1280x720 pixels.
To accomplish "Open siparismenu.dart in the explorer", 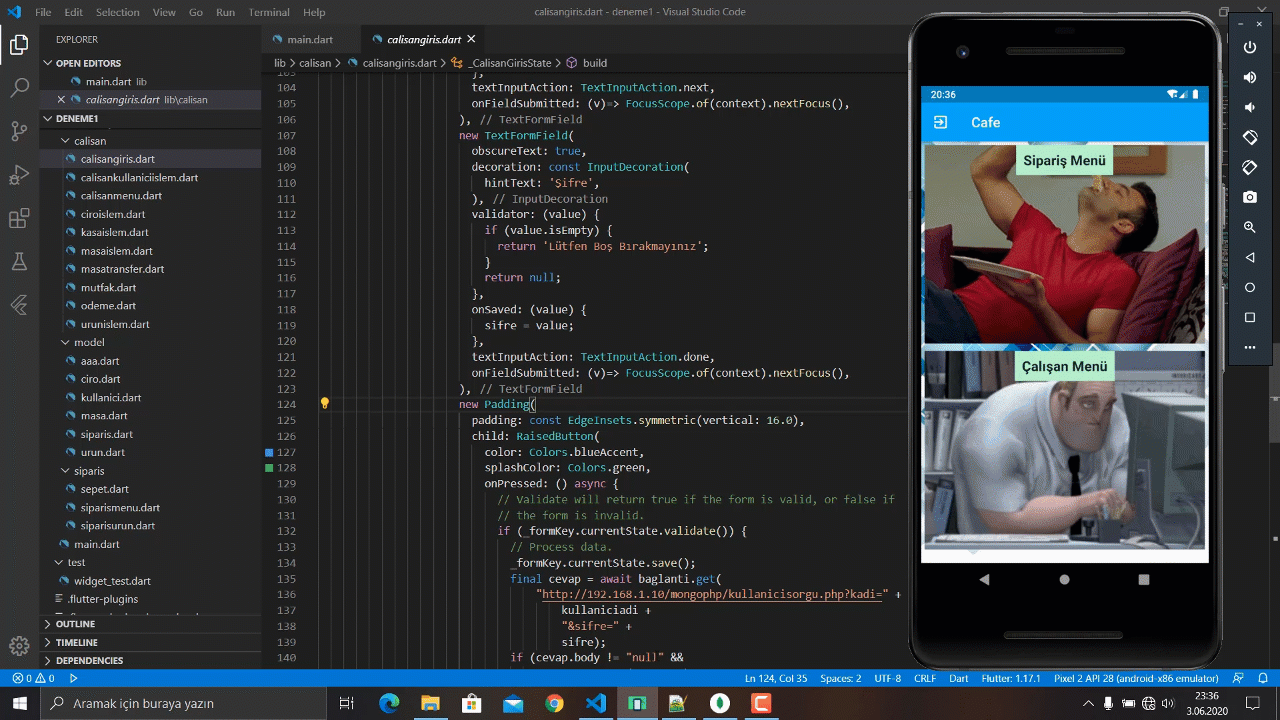I will (120, 507).
